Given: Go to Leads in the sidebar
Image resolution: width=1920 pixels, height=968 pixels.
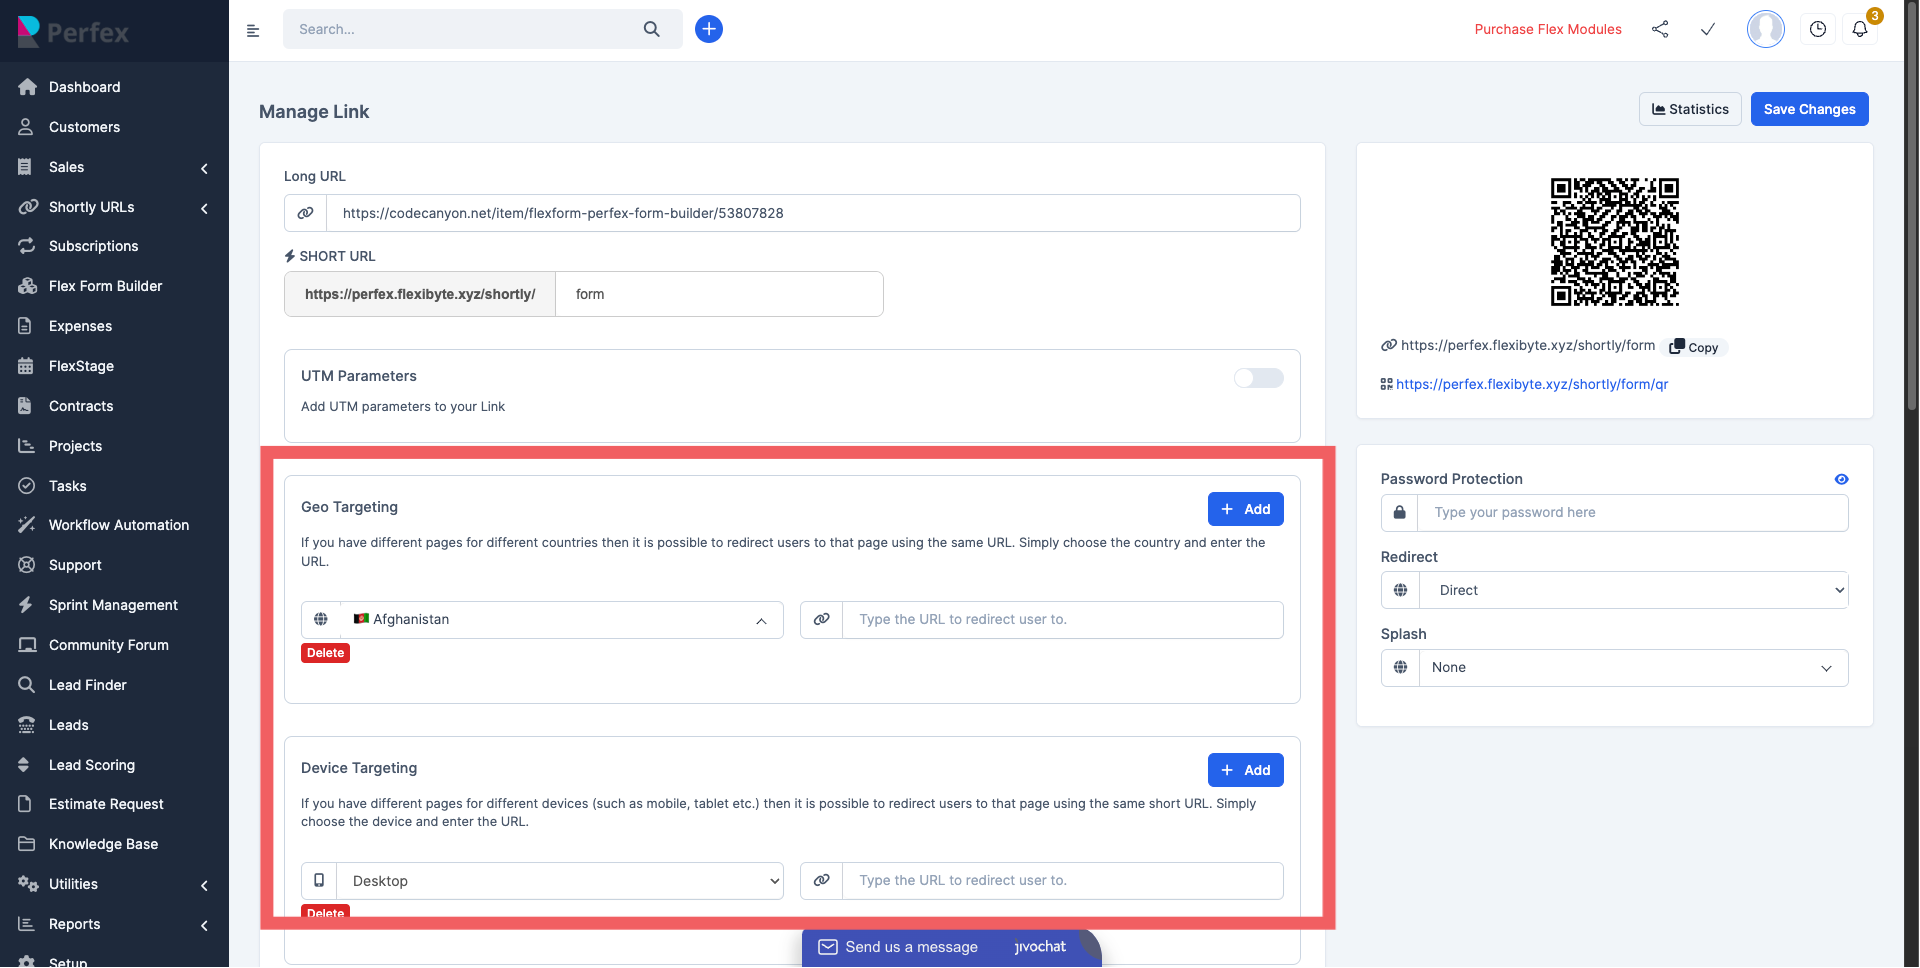Looking at the screenshot, I should (x=69, y=725).
